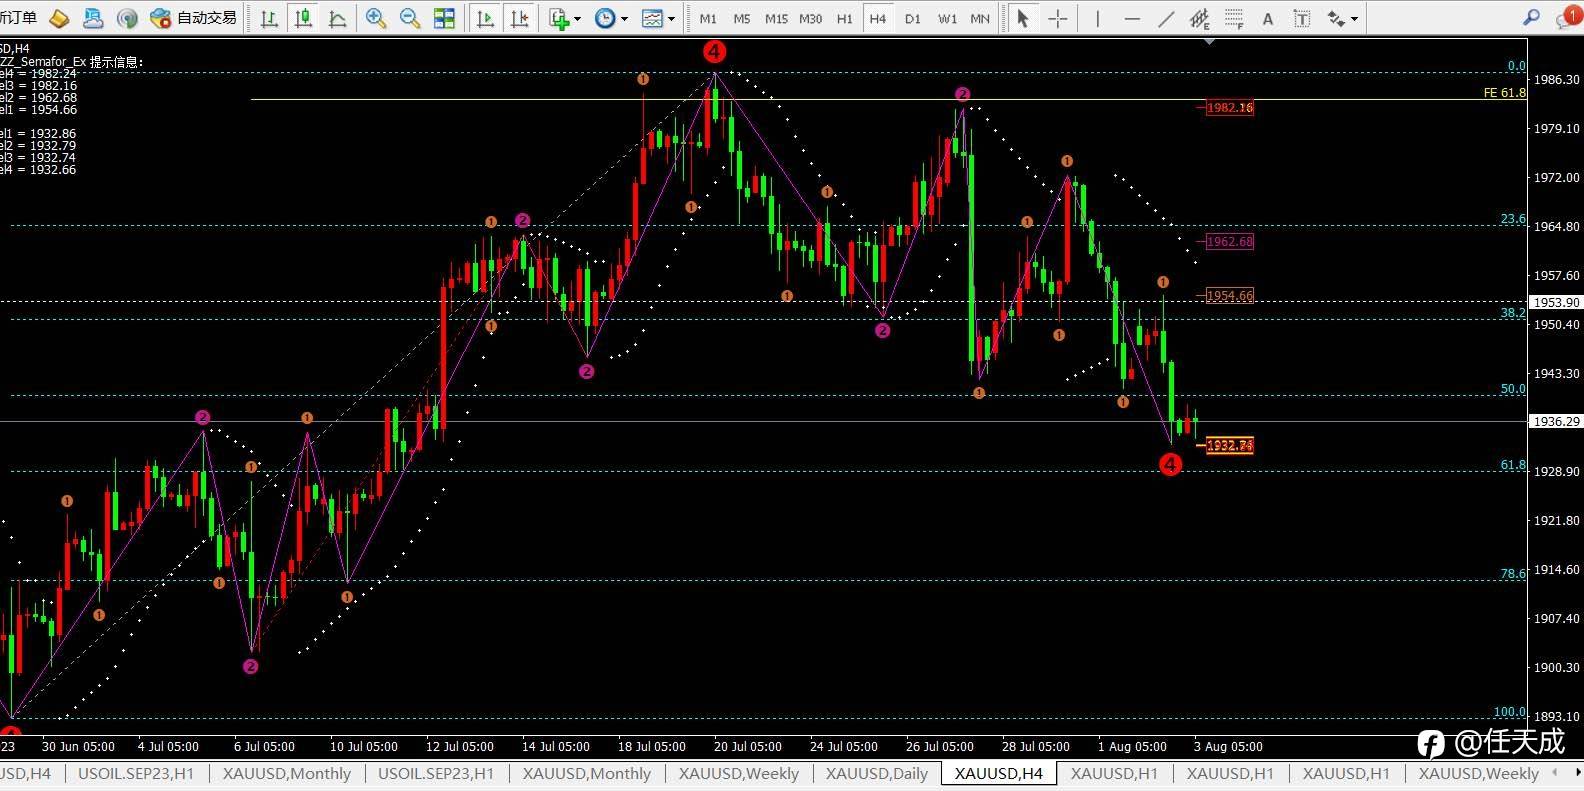Select the M5 timeframe
Viewport: 1584px width, 791px height.
[x=742, y=18]
